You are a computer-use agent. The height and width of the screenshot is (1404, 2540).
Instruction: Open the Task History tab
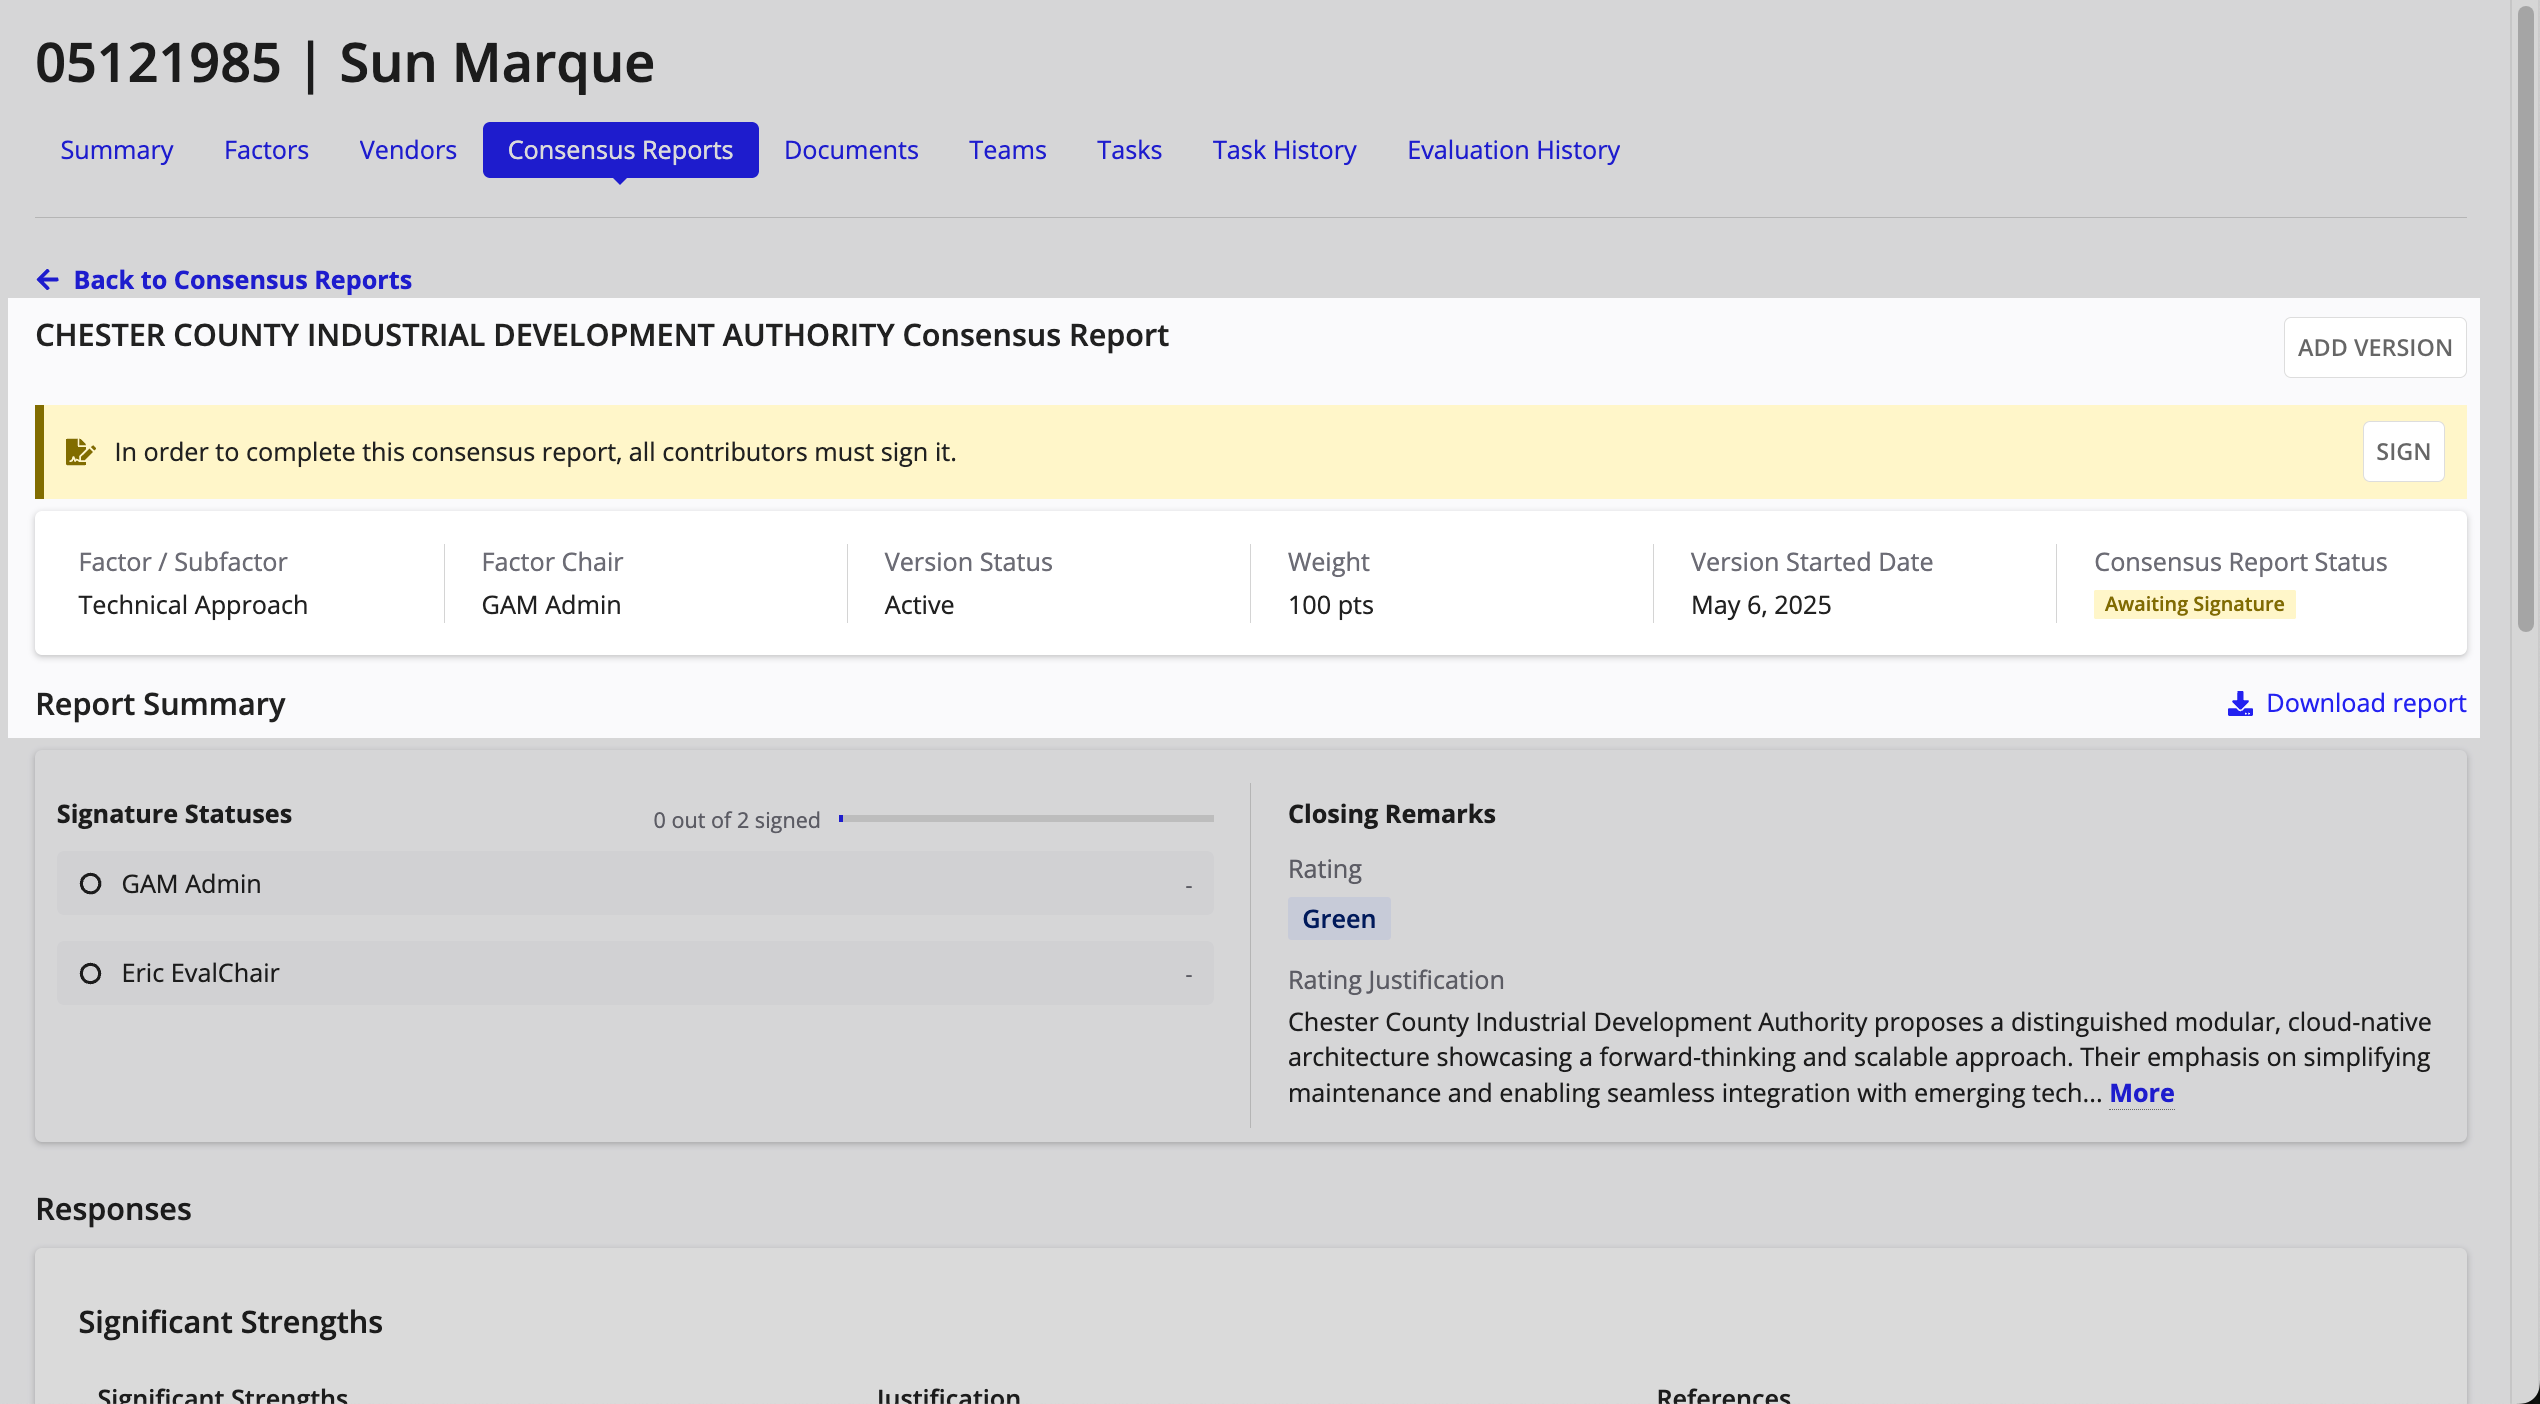1284,150
